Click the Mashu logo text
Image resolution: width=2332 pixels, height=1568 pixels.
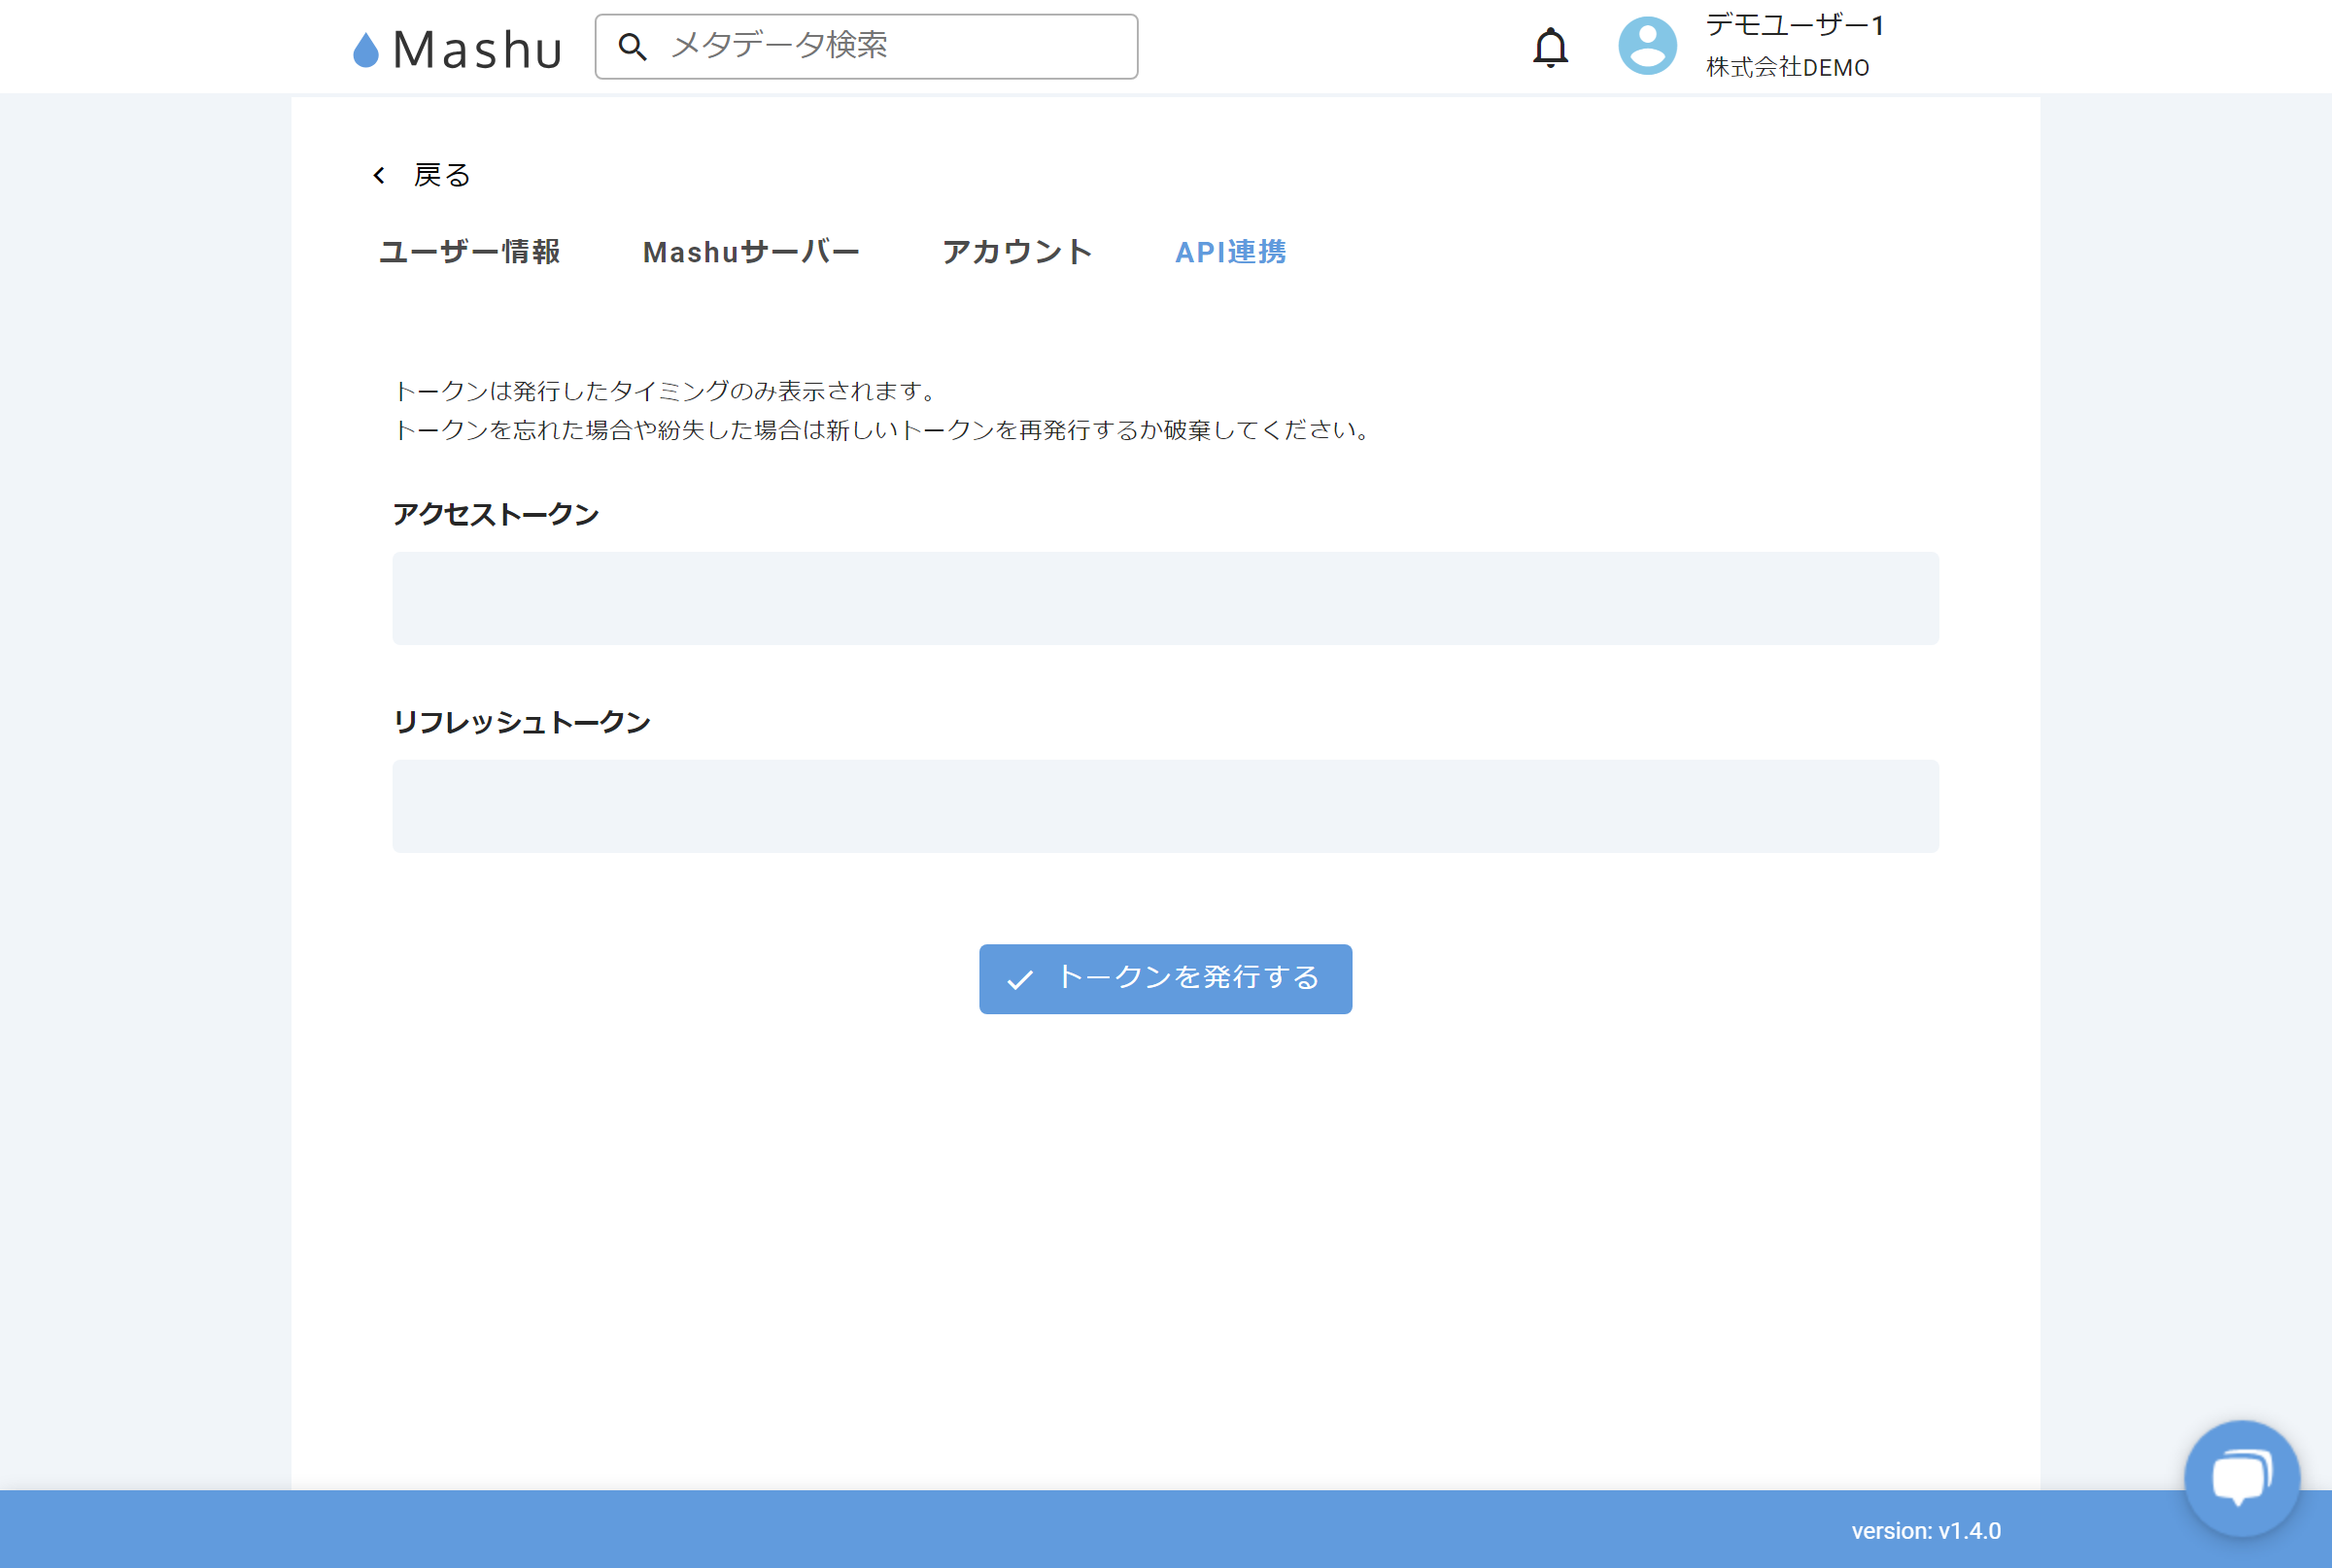click(x=477, y=49)
